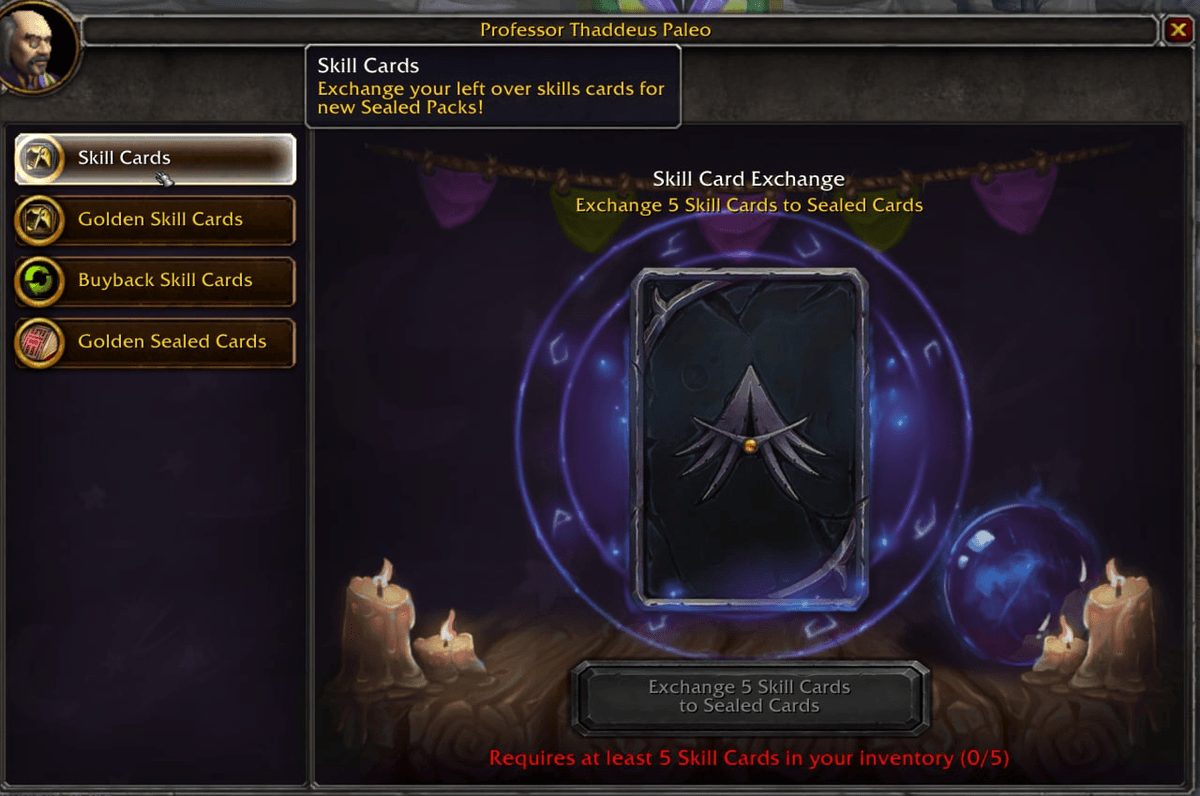Click the green arrows Buyback icon
The width and height of the screenshot is (1200, 796).
coord(41,281)
